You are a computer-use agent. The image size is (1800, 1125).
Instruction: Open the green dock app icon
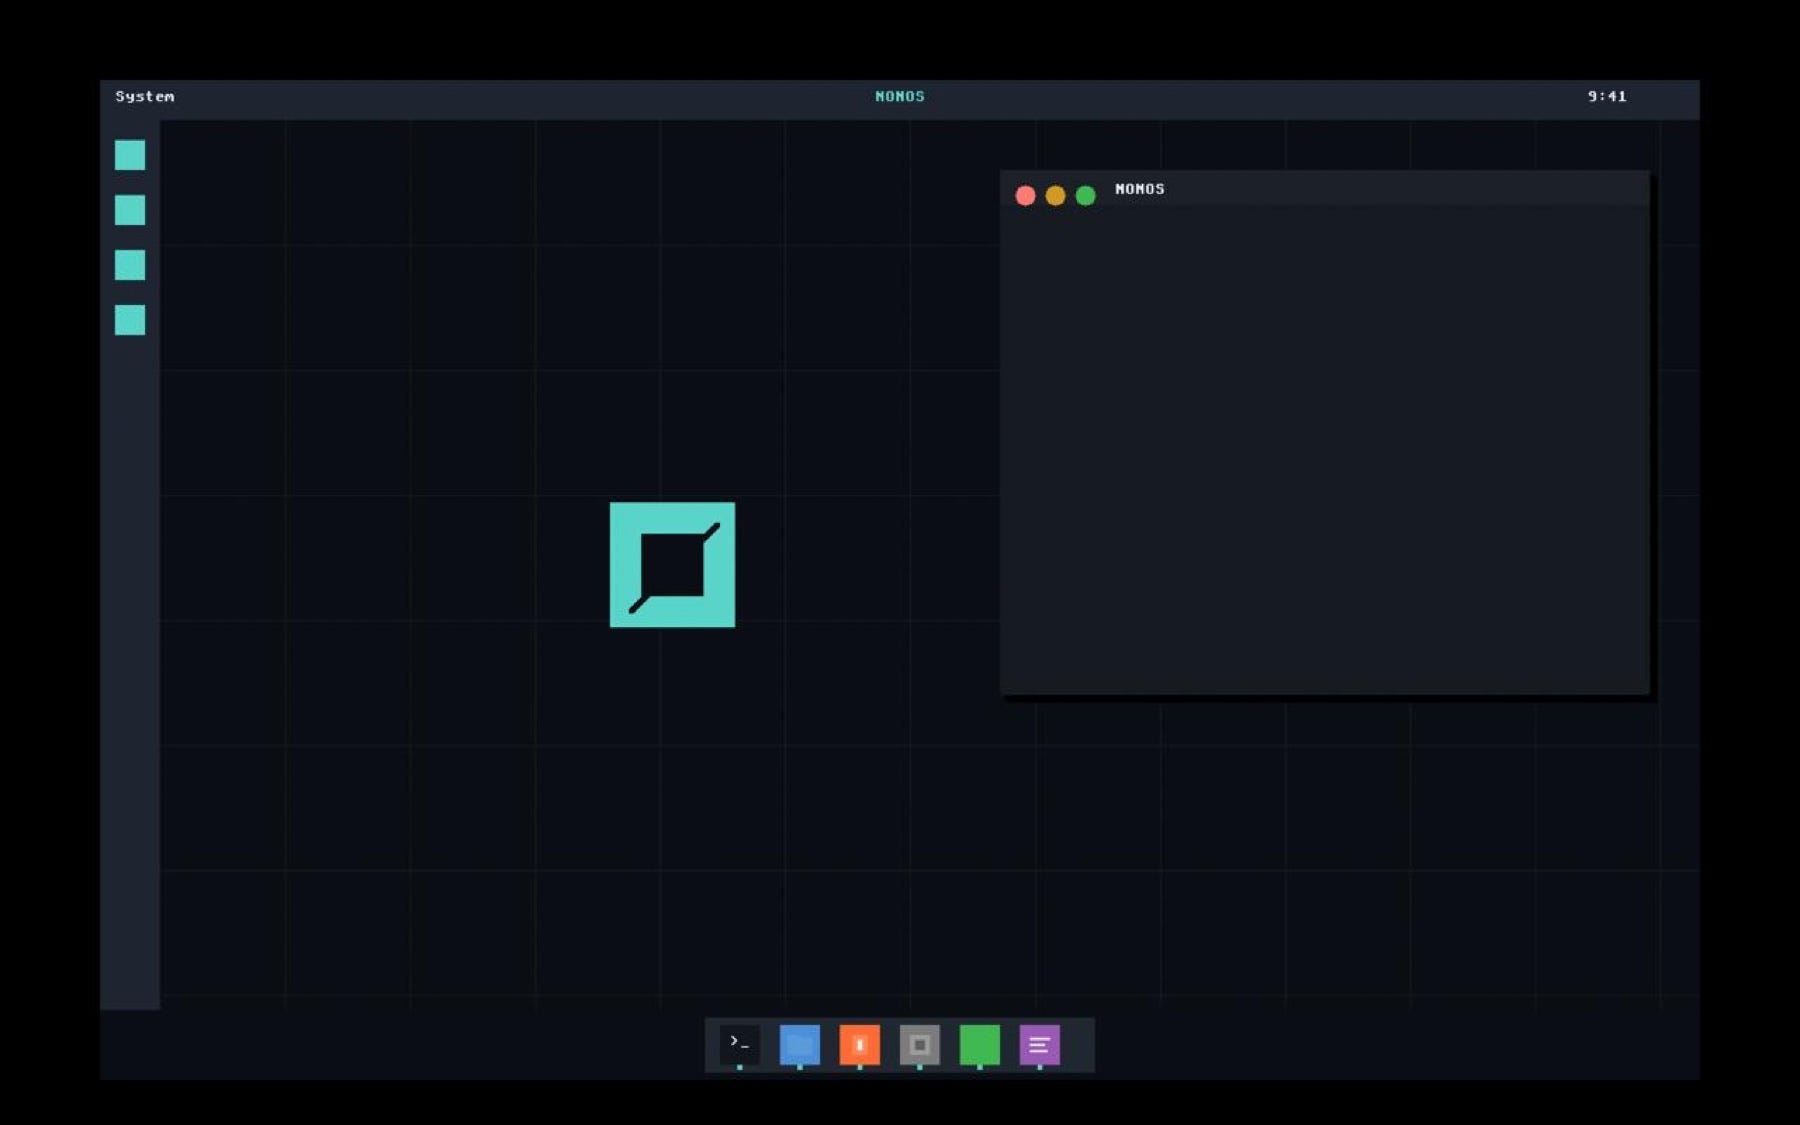980,1045
